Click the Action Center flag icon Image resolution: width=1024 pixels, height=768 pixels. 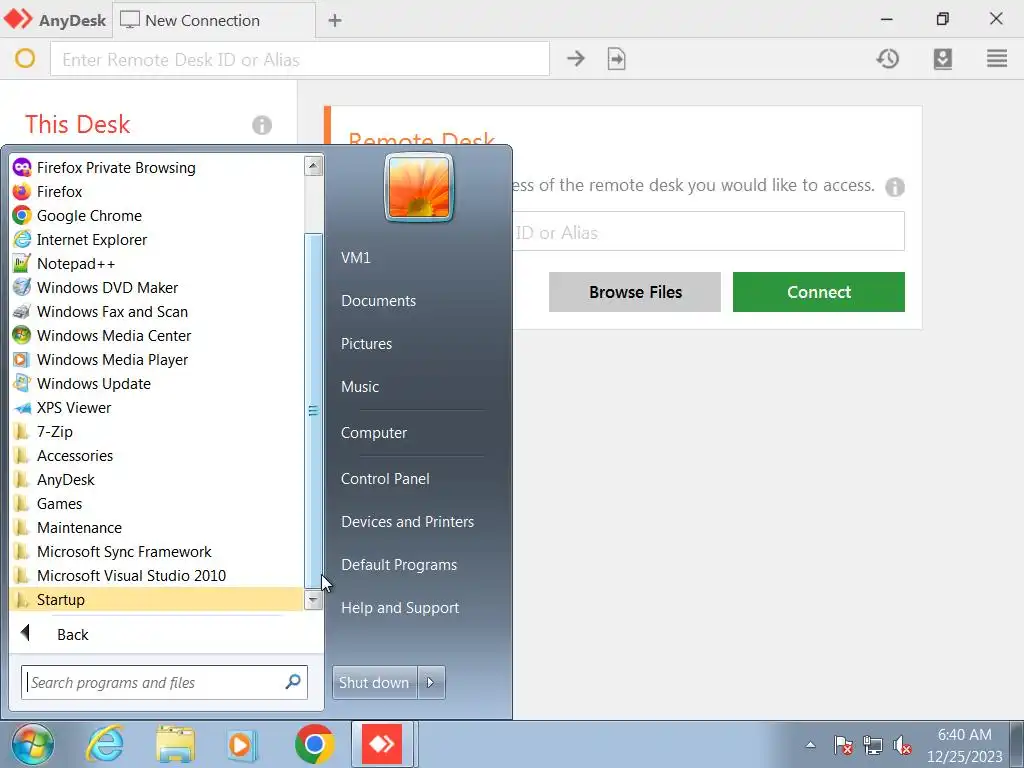pyautogui.click(x=842, y=744)
